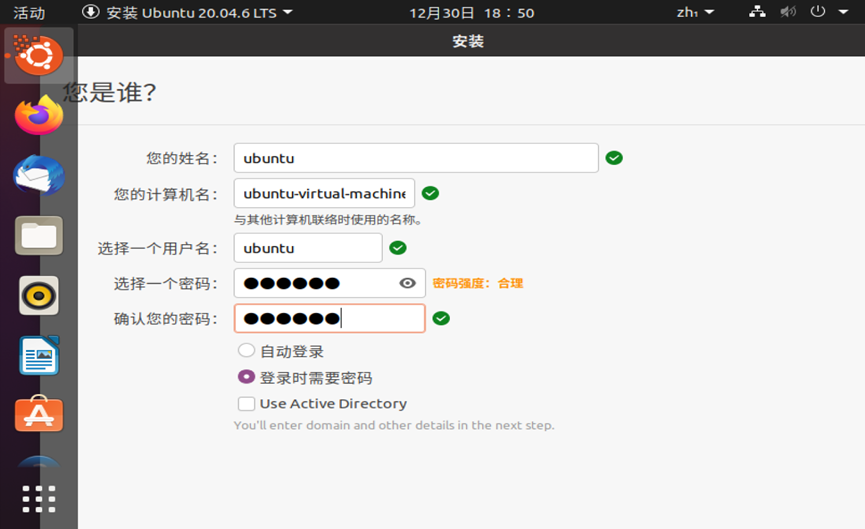Click the green checkmark beside confirm password

point(441,318)
